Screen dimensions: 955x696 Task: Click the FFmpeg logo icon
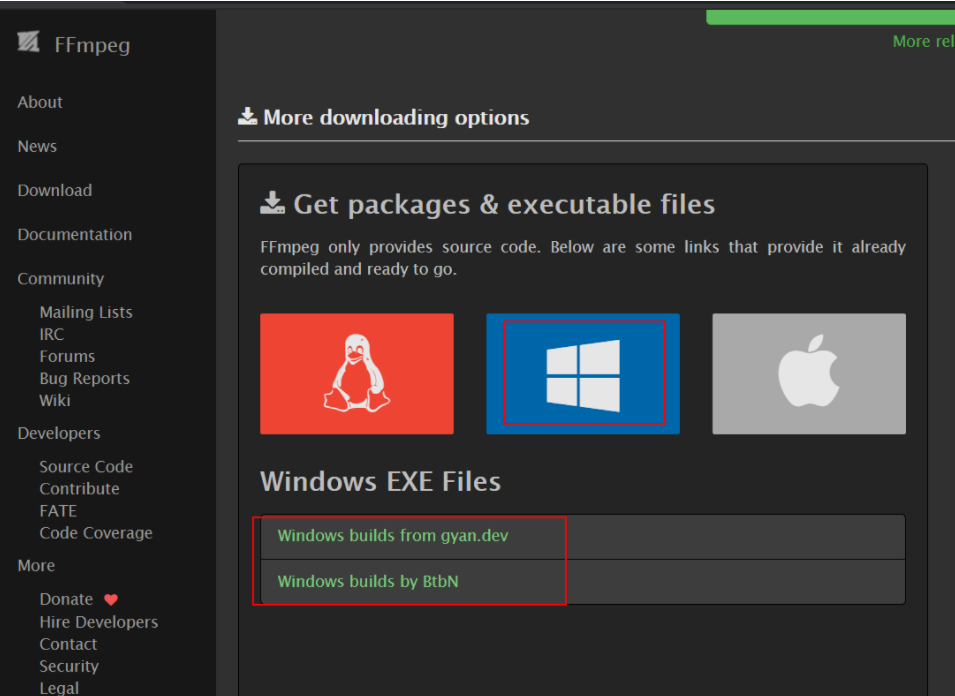coord(28,42)
